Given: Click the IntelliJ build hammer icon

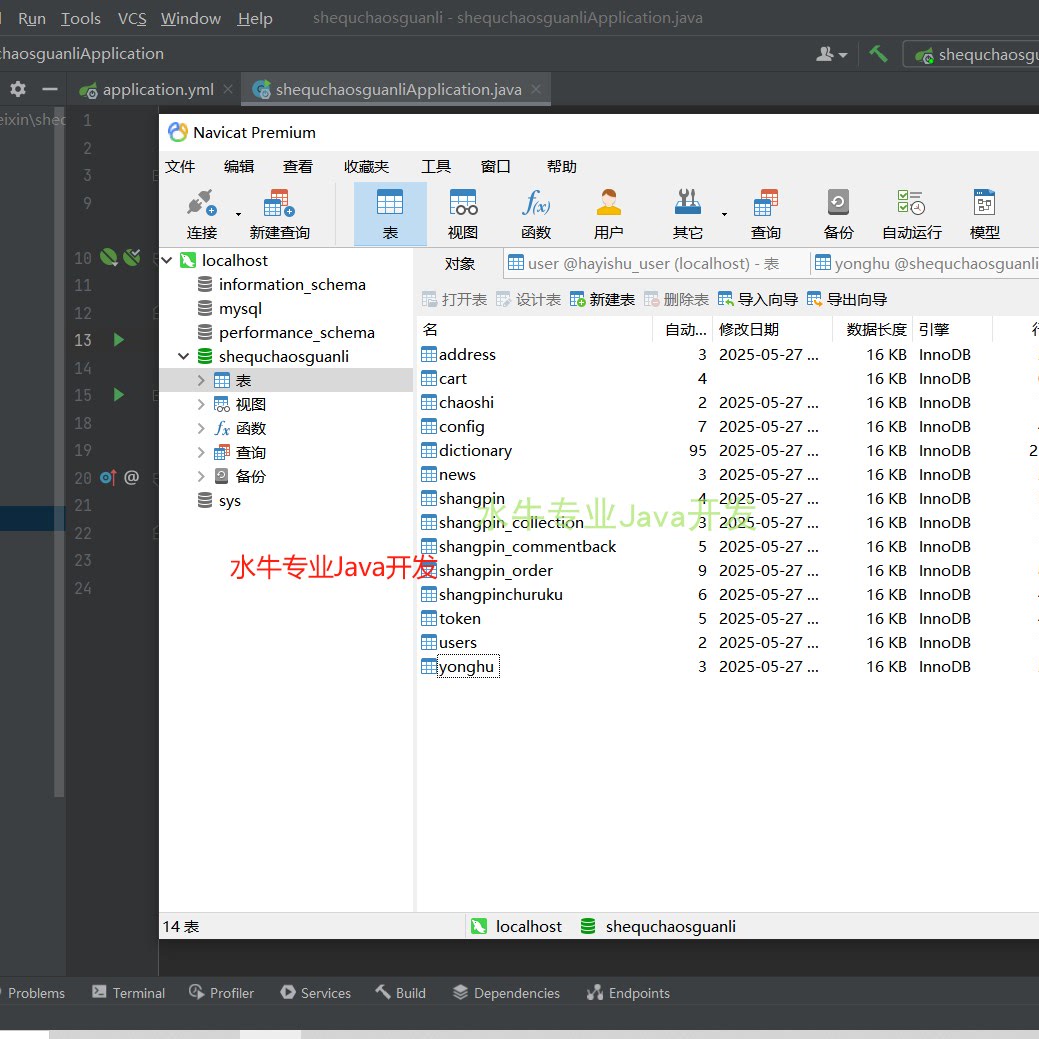Looking at the screenshot, I should [x=878, y=53].
